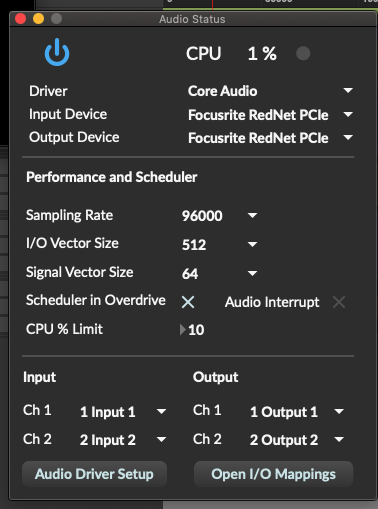Open Output Ch 1 channel dropdown
Viewport: 378px width, 509px height.
(x=339, y=411)
